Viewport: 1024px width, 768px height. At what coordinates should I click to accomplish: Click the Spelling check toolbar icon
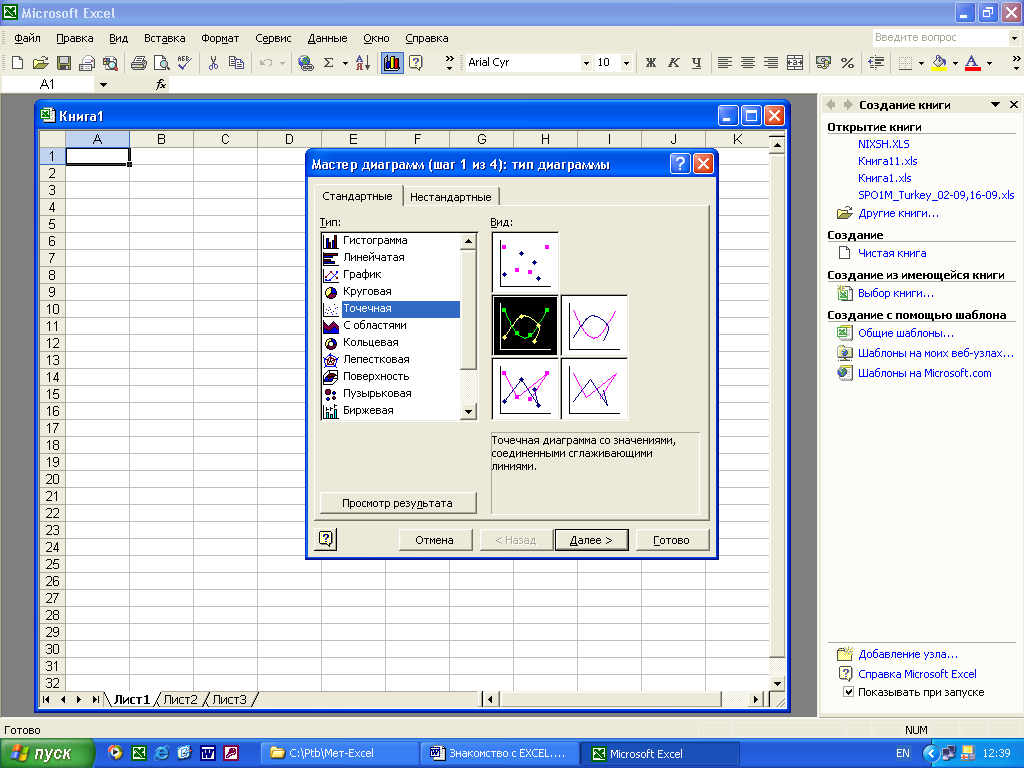coord(184,63)
